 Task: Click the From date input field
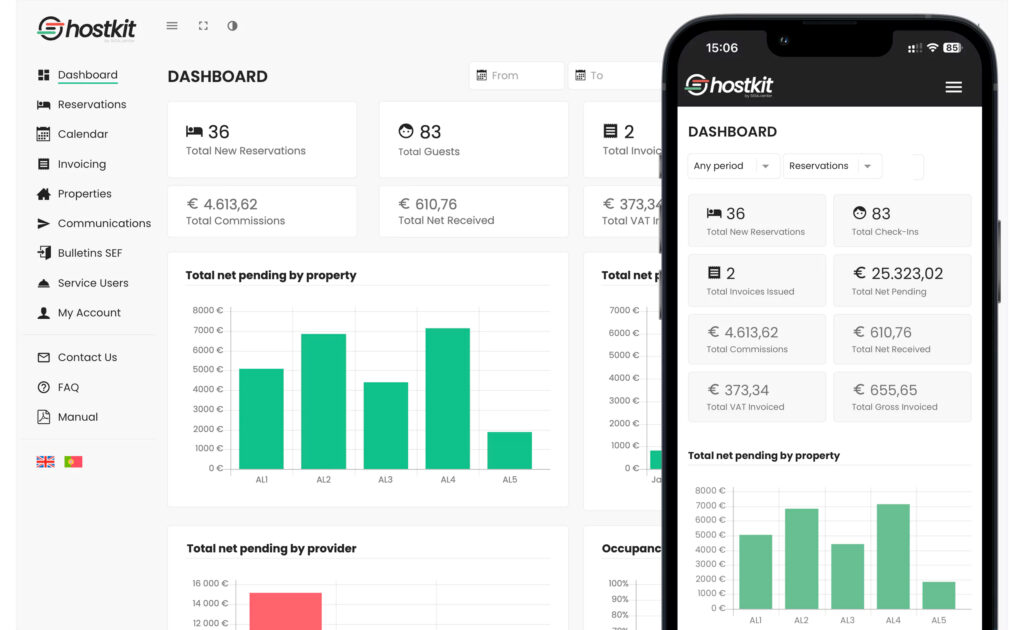coord(517,76)
